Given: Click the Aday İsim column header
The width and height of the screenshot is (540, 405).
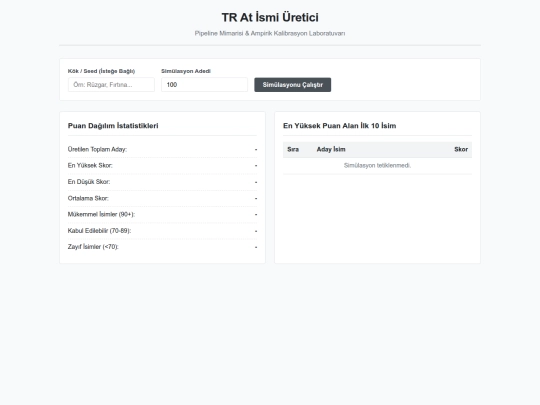Looking at the screenshot, I should [331, 149].
